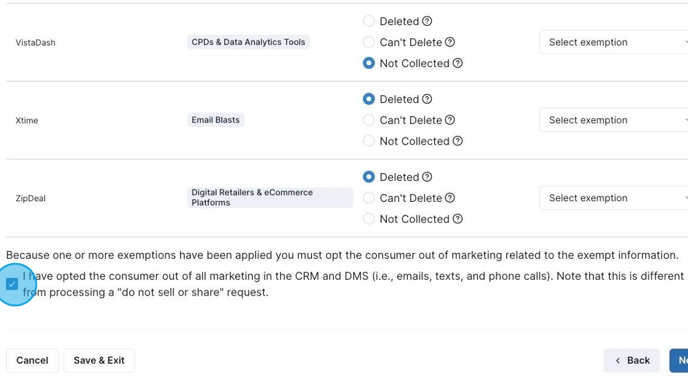Open help icon beside VistaDash Deleted option
This screenshot has width=688, height=384.
(427, 21)
